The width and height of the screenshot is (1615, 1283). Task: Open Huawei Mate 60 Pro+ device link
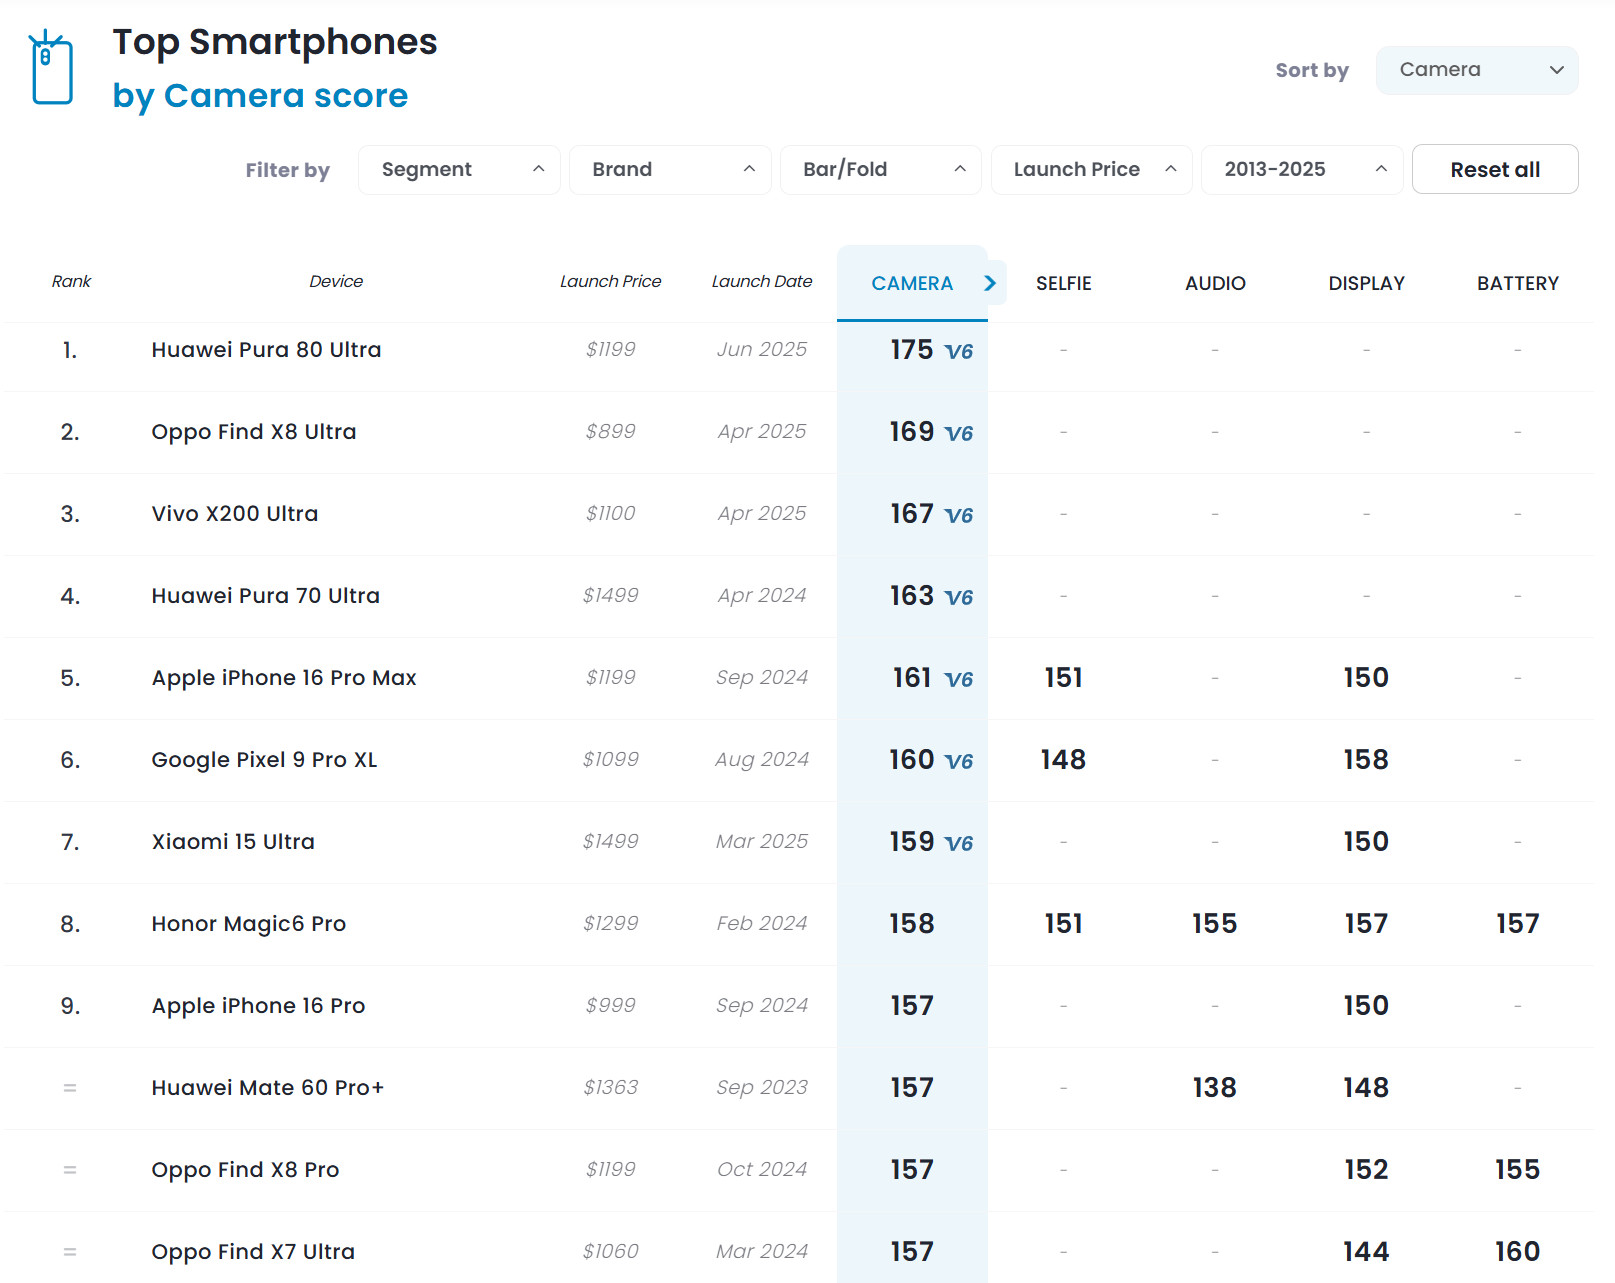pyautogui.click(x=268, y=1088)
